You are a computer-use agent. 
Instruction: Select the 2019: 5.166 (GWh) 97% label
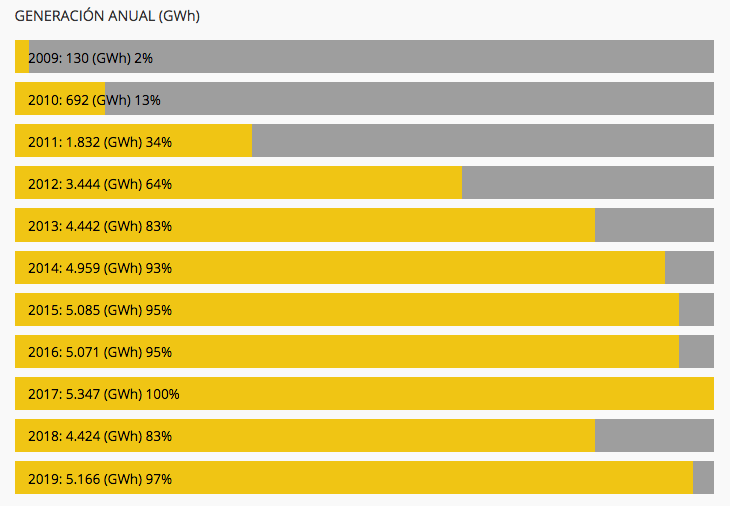point(100,479)
